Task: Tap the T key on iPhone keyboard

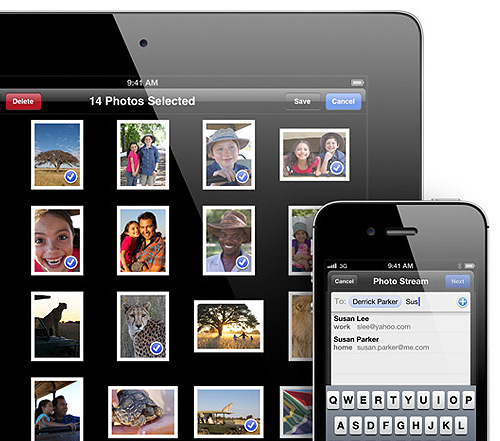Action: click(x=394, y=399)
